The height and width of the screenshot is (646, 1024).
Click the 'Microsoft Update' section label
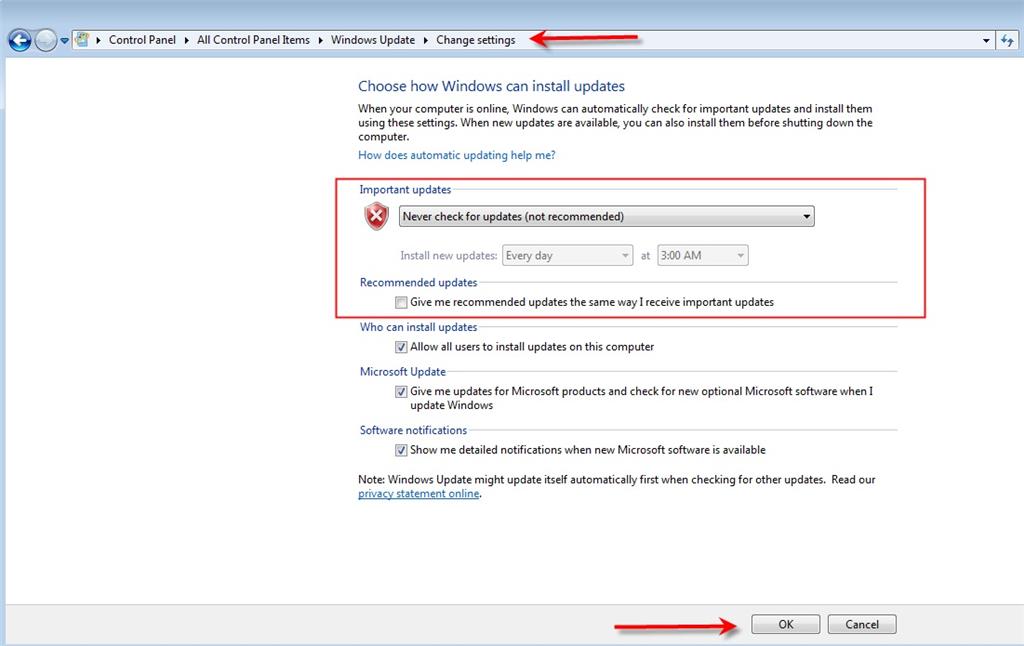[403, 372]
